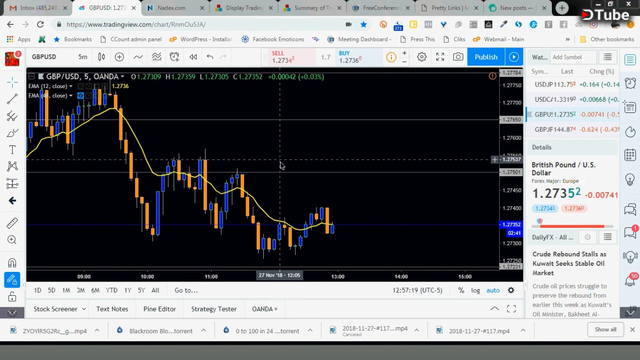Take a chart snapshot with camera icon
640x360 pixels.
point(458,57)
